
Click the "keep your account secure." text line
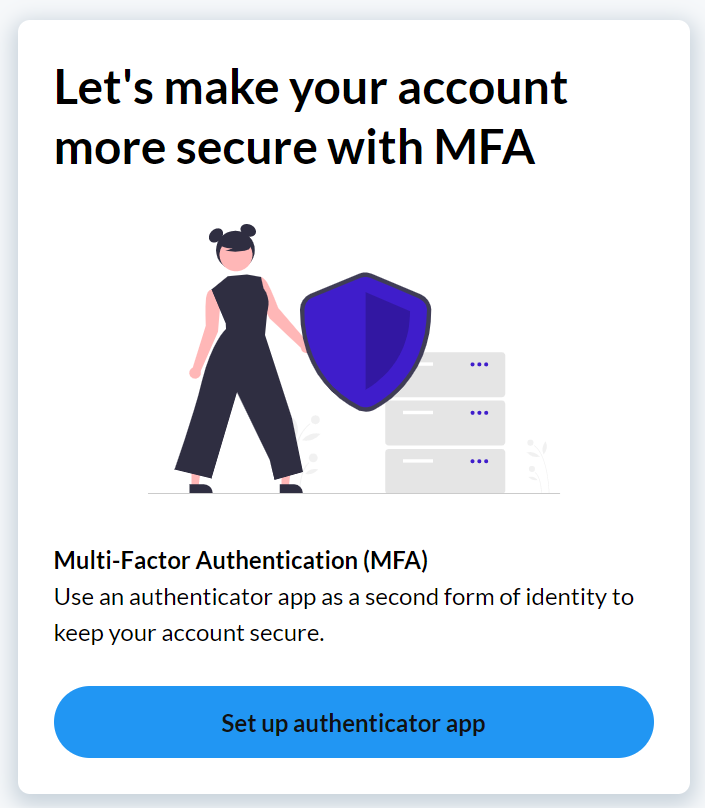click(x=189, y=633)
